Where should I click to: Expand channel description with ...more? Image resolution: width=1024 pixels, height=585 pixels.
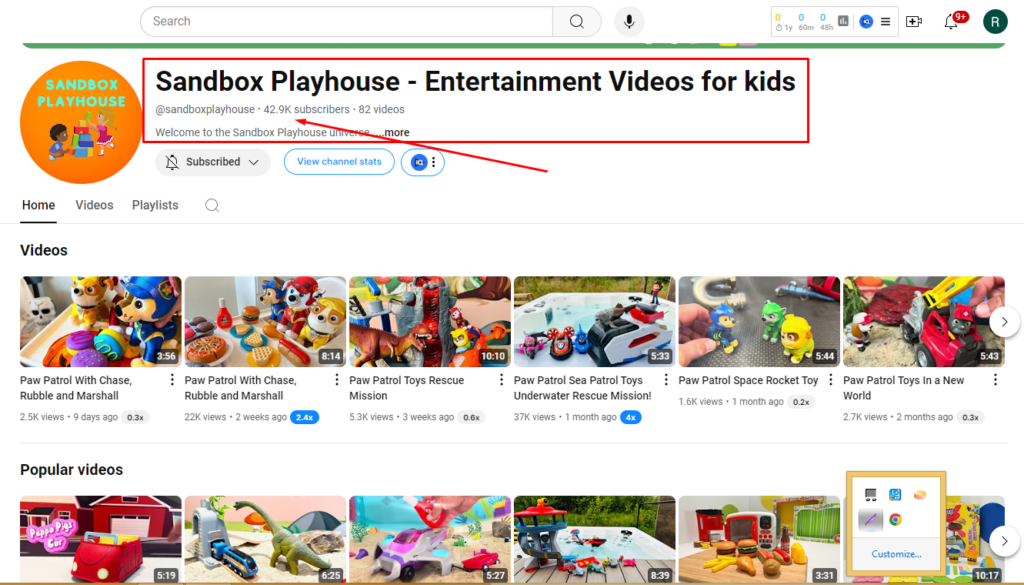coord(394,133)
